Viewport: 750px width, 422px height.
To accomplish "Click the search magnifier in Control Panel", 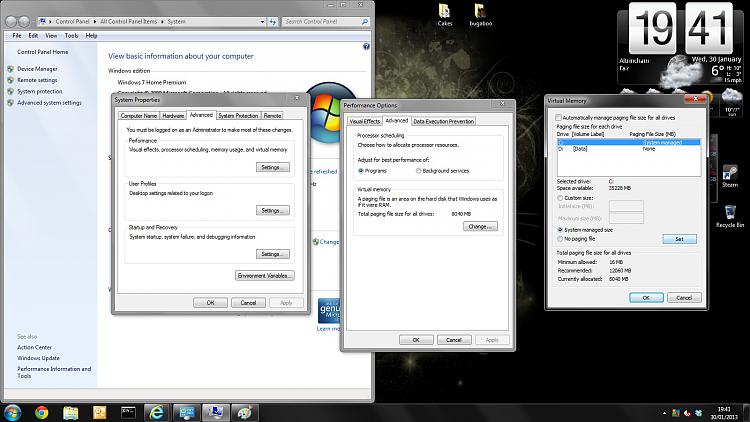I will tap(365, 22).
